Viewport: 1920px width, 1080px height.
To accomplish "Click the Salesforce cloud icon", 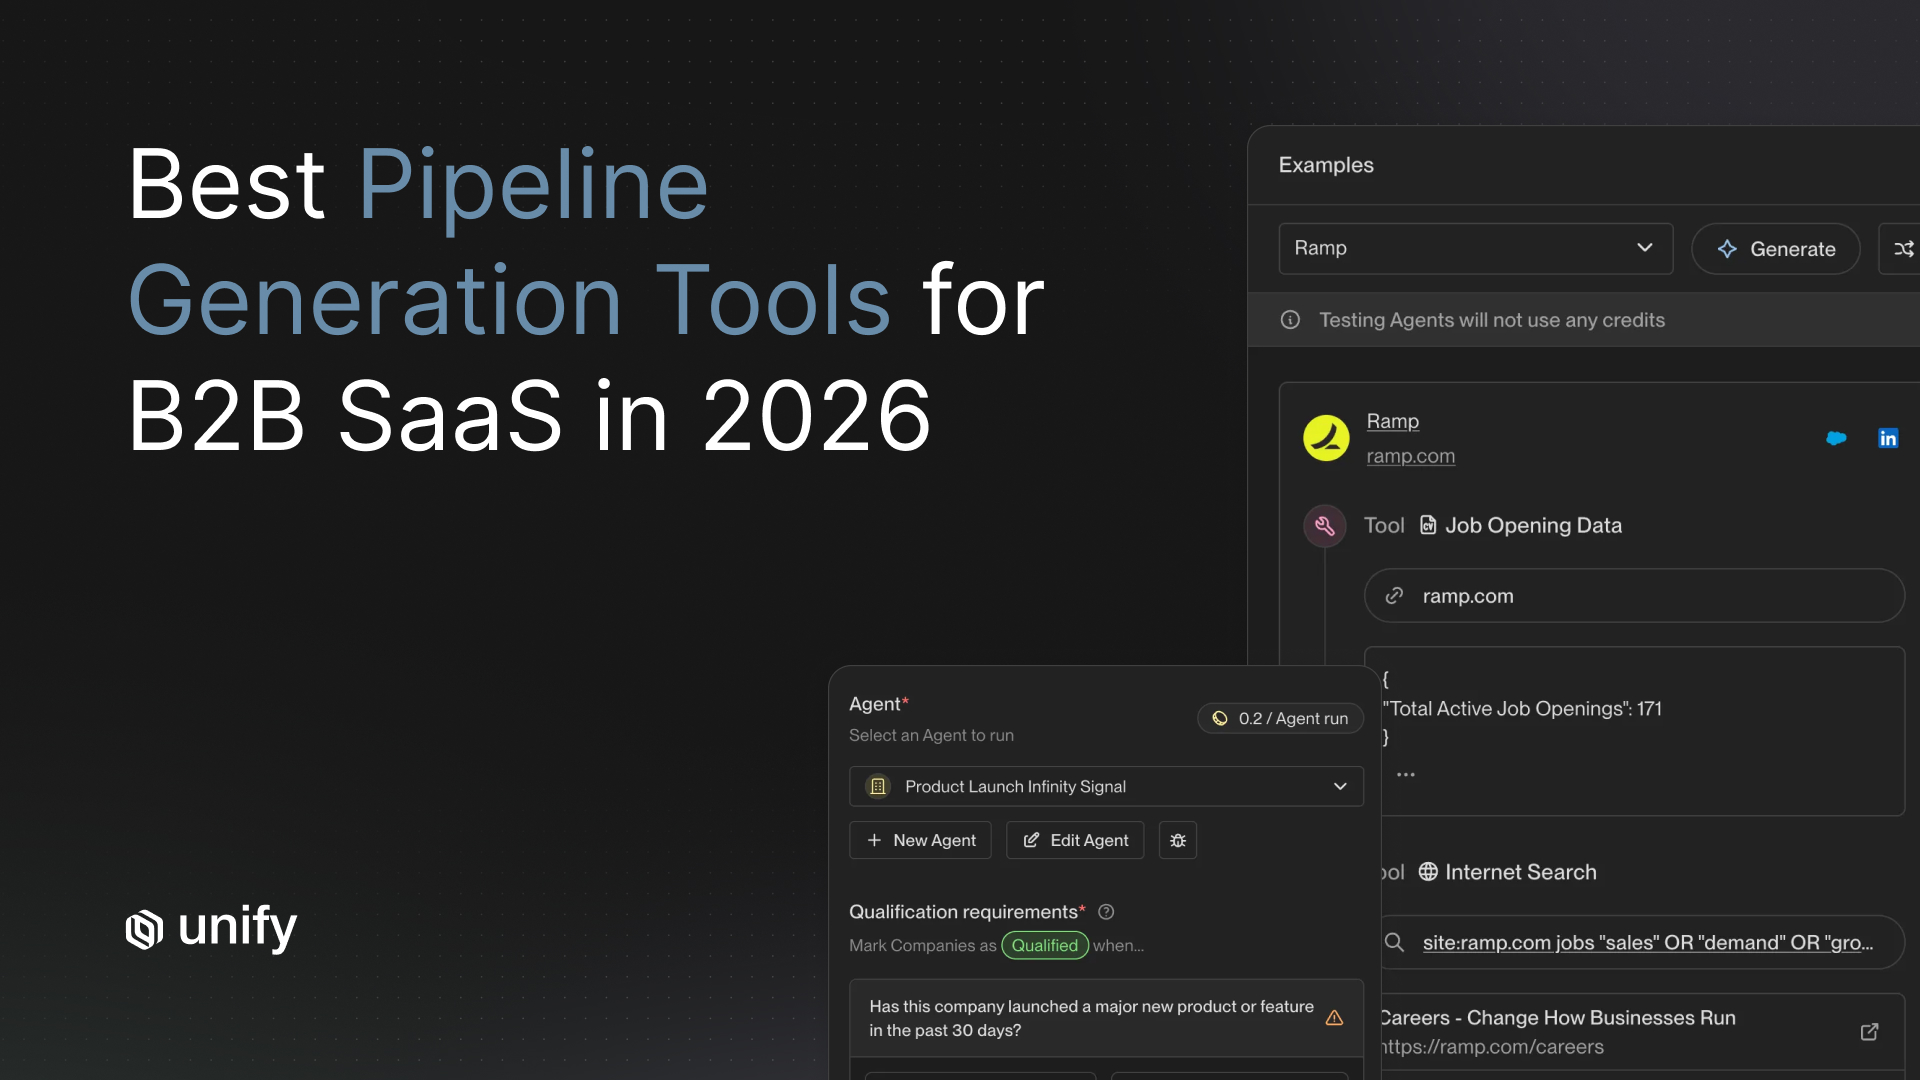I will [1836, 438].
